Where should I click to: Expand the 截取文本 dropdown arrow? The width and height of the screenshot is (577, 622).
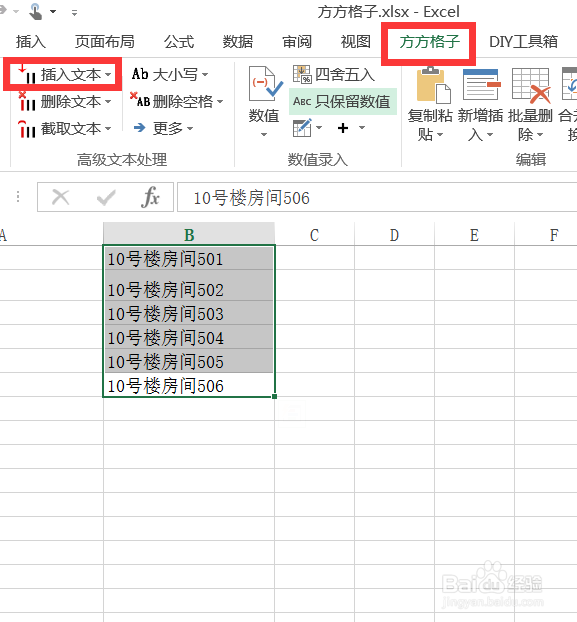tap(108, 129)
